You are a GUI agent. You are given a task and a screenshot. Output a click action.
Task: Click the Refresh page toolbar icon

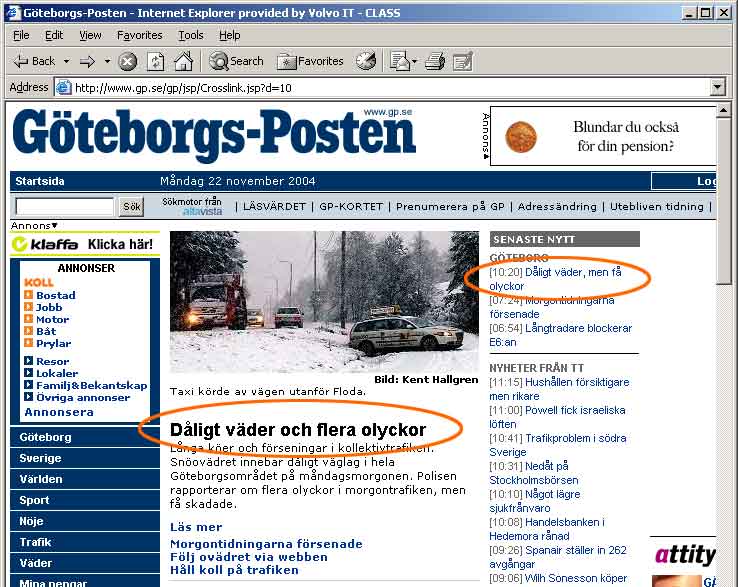pyautogui.click(x=155, y=62)
